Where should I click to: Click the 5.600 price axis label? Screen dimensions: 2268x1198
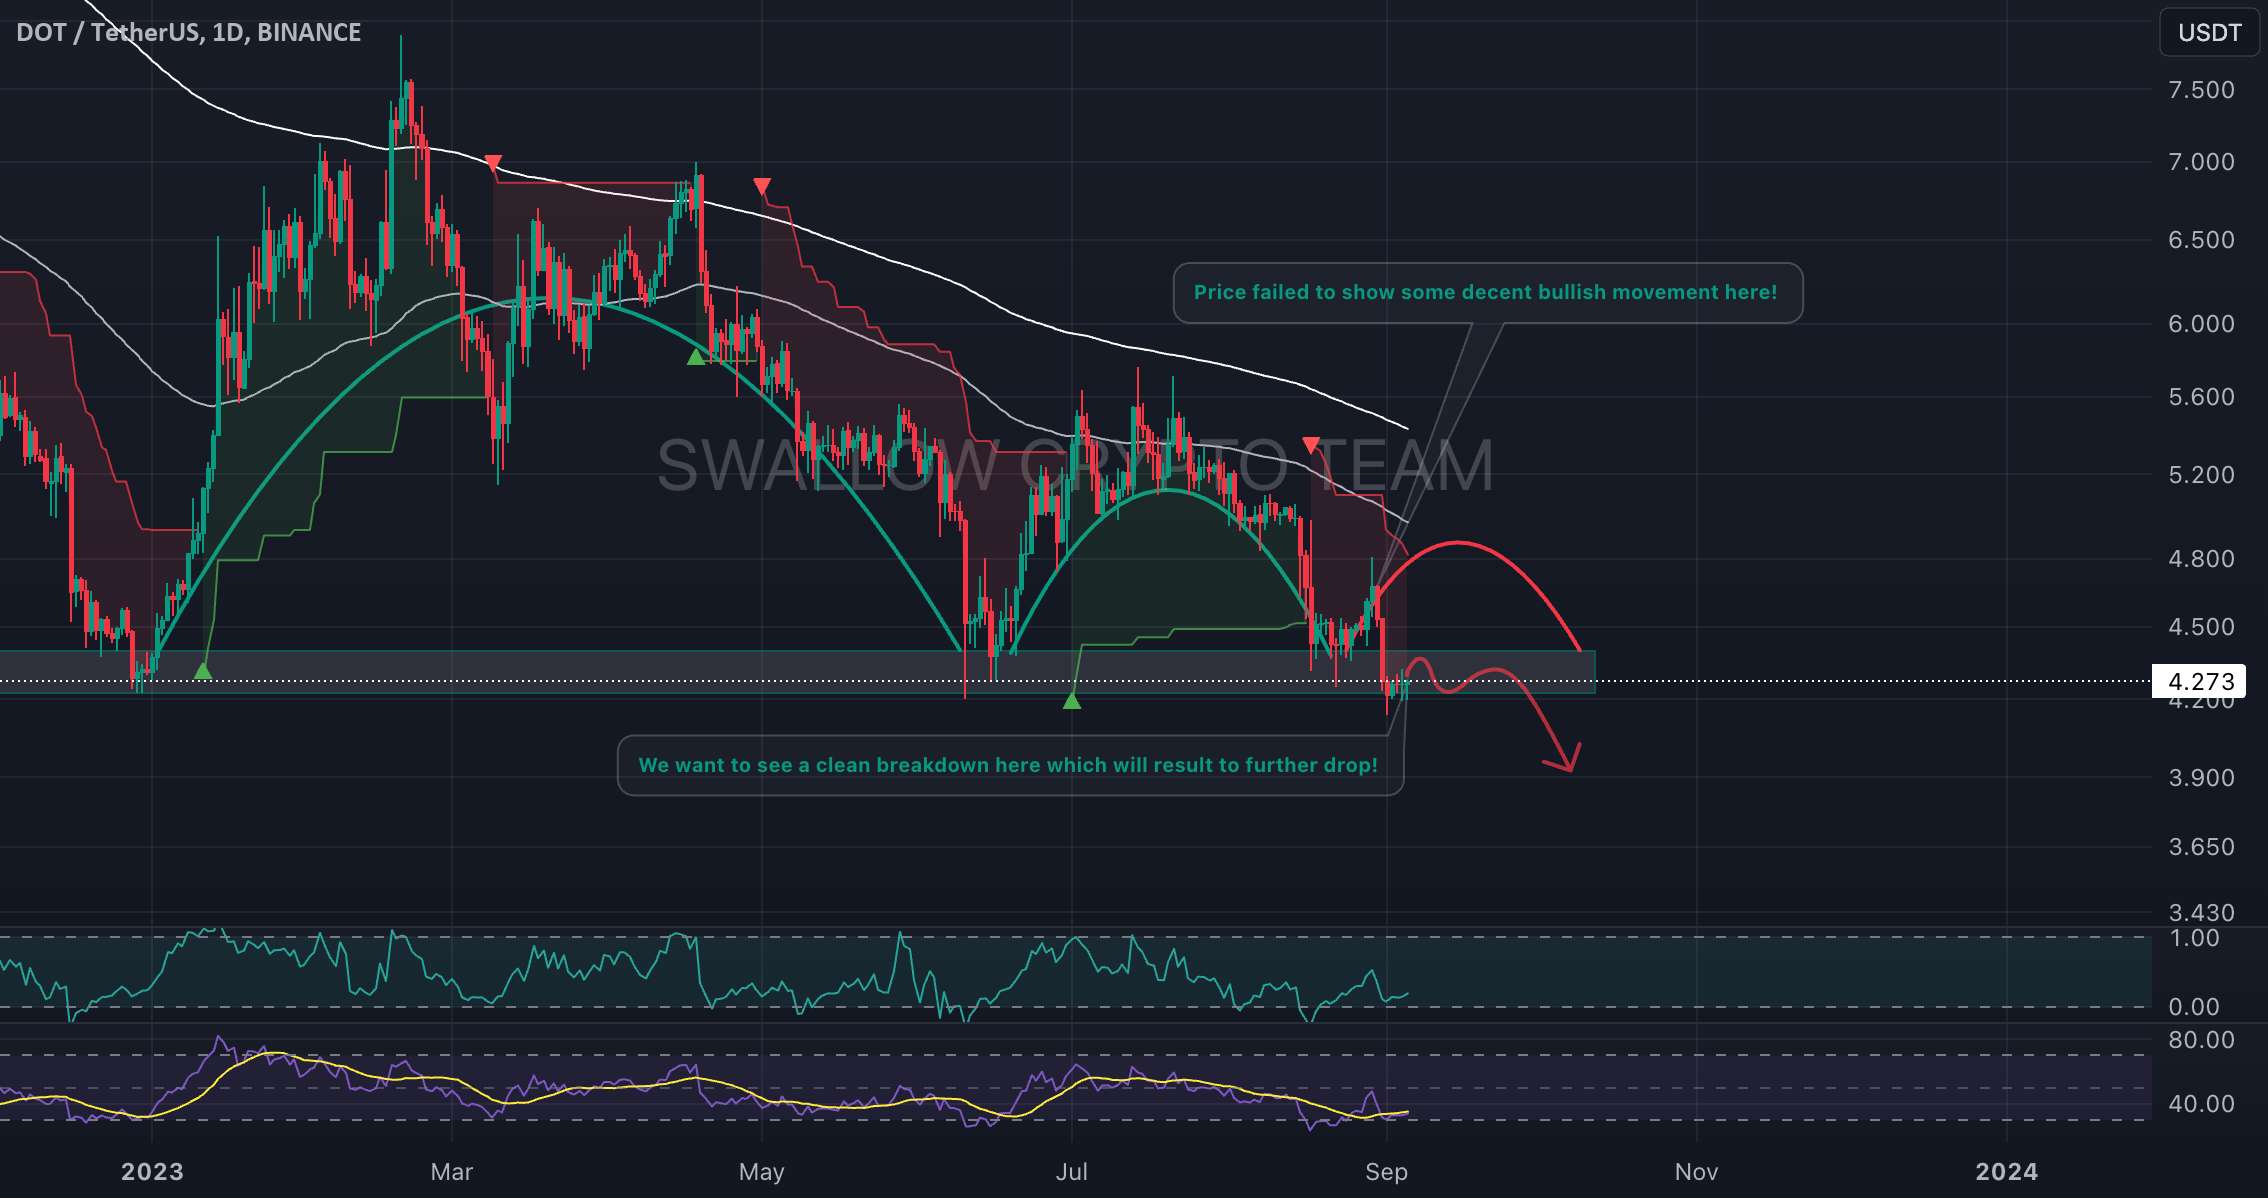(x=2201, y=397)
